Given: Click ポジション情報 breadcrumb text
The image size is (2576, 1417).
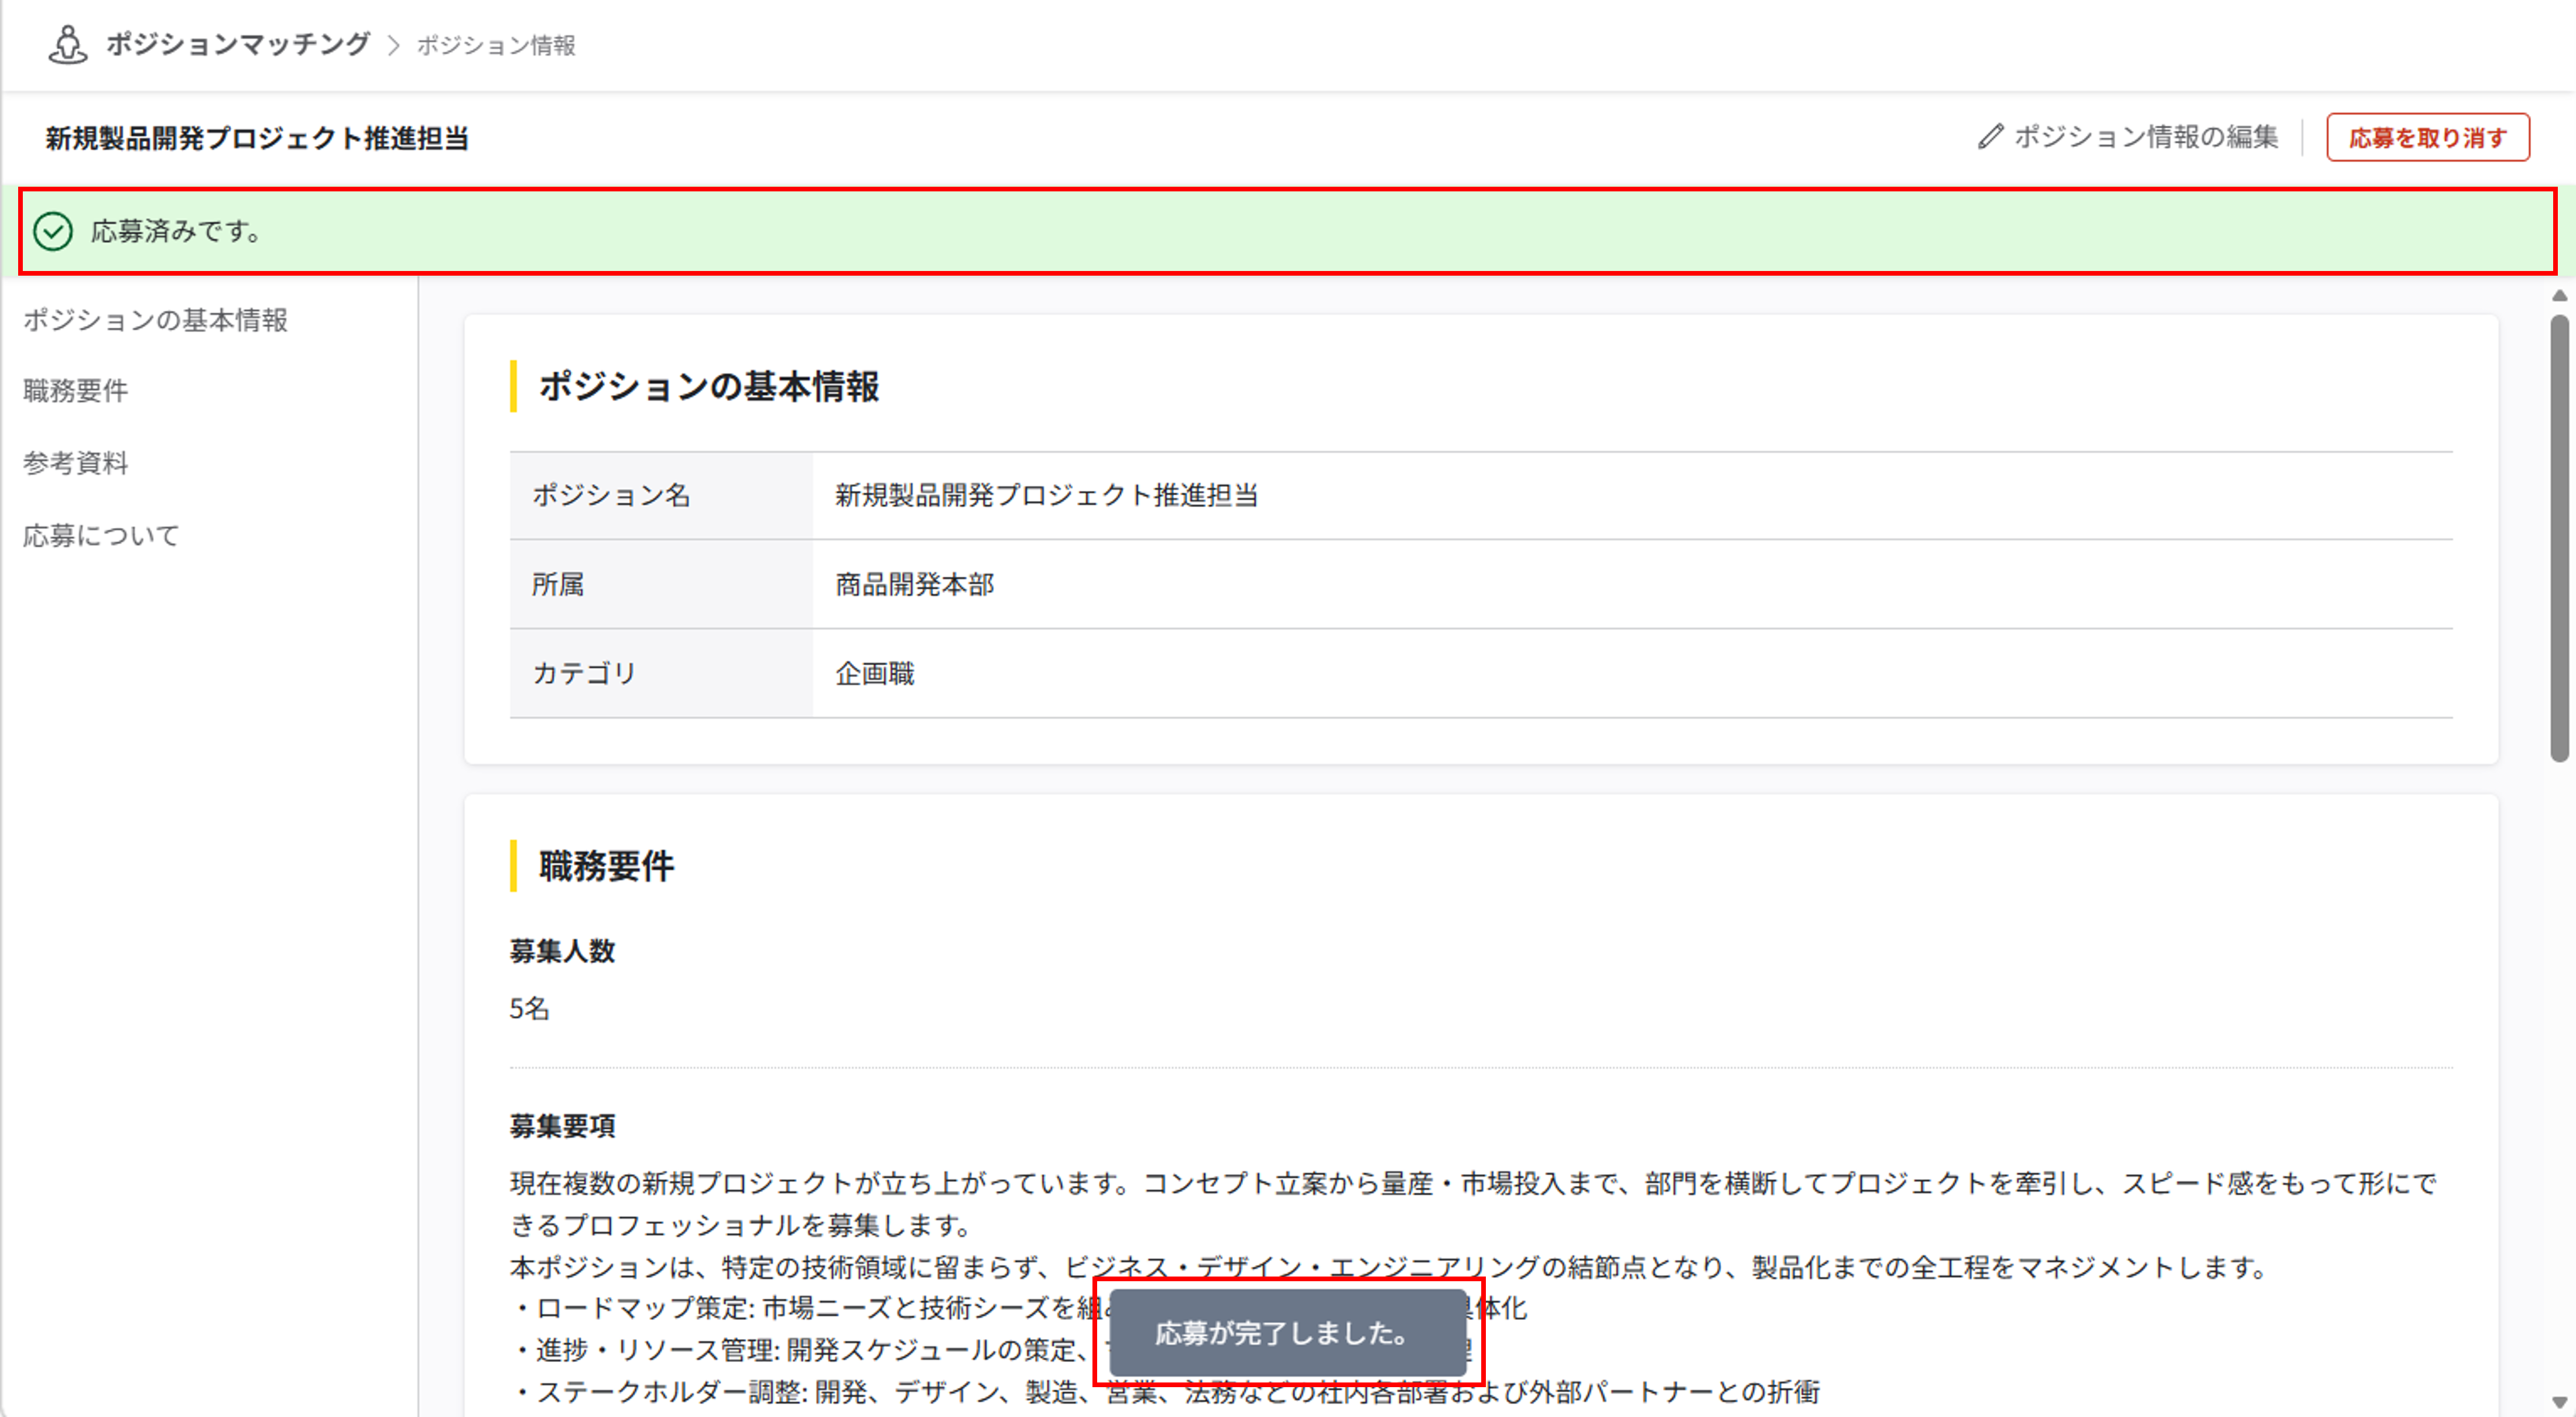Looking at the screenshot, I should click(496, 46).
